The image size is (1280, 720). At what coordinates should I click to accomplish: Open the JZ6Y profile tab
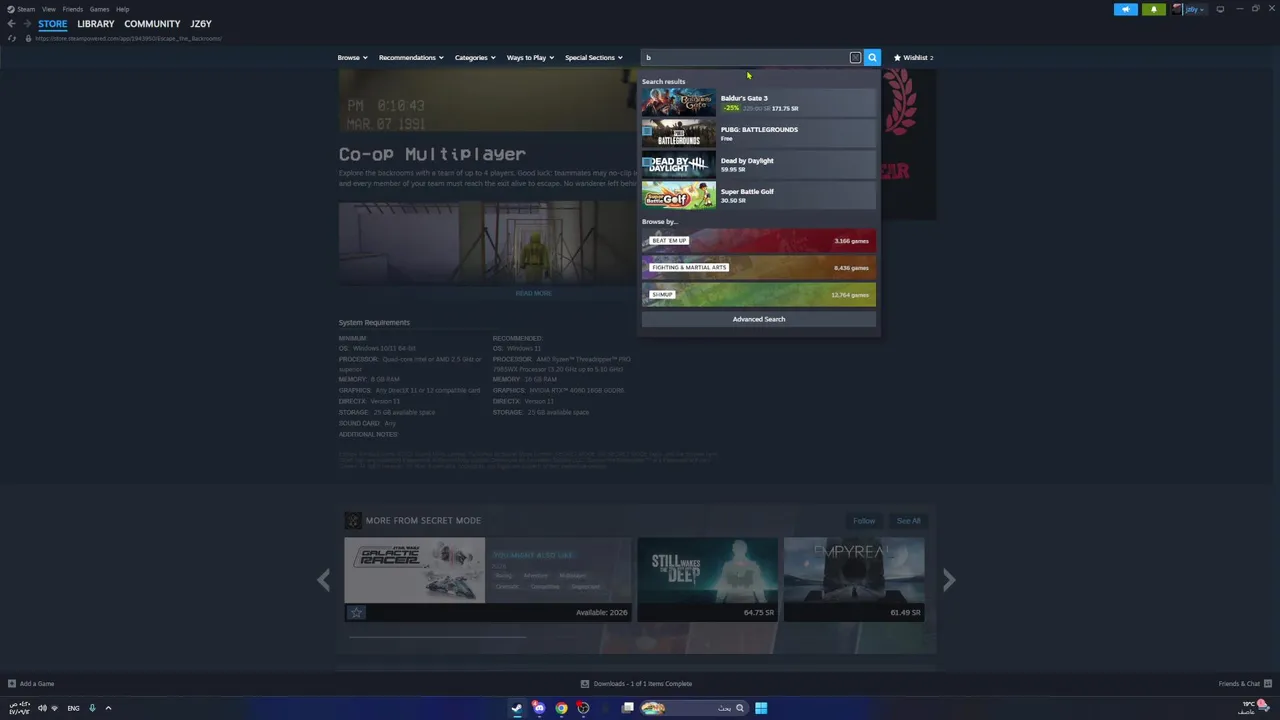coord(201,24)
